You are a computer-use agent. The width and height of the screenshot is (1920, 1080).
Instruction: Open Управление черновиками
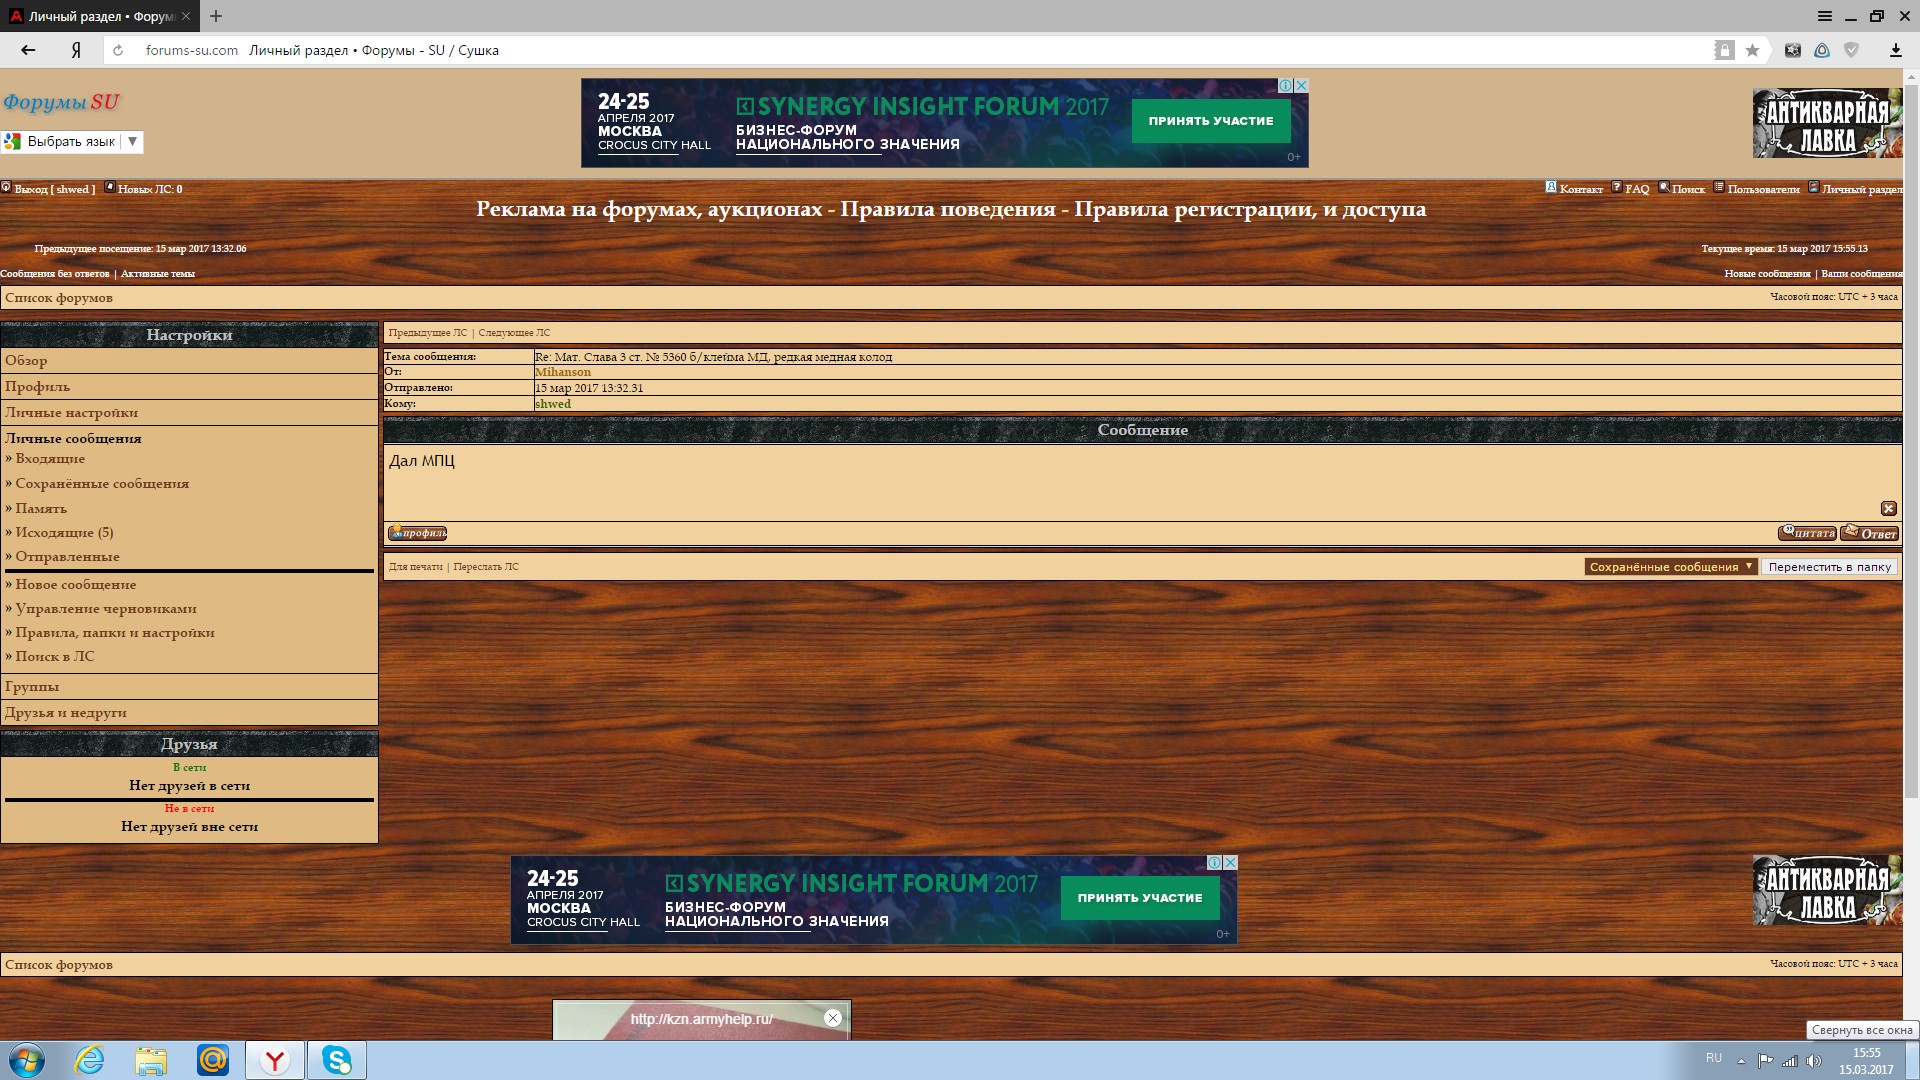(x=106, y=608)
